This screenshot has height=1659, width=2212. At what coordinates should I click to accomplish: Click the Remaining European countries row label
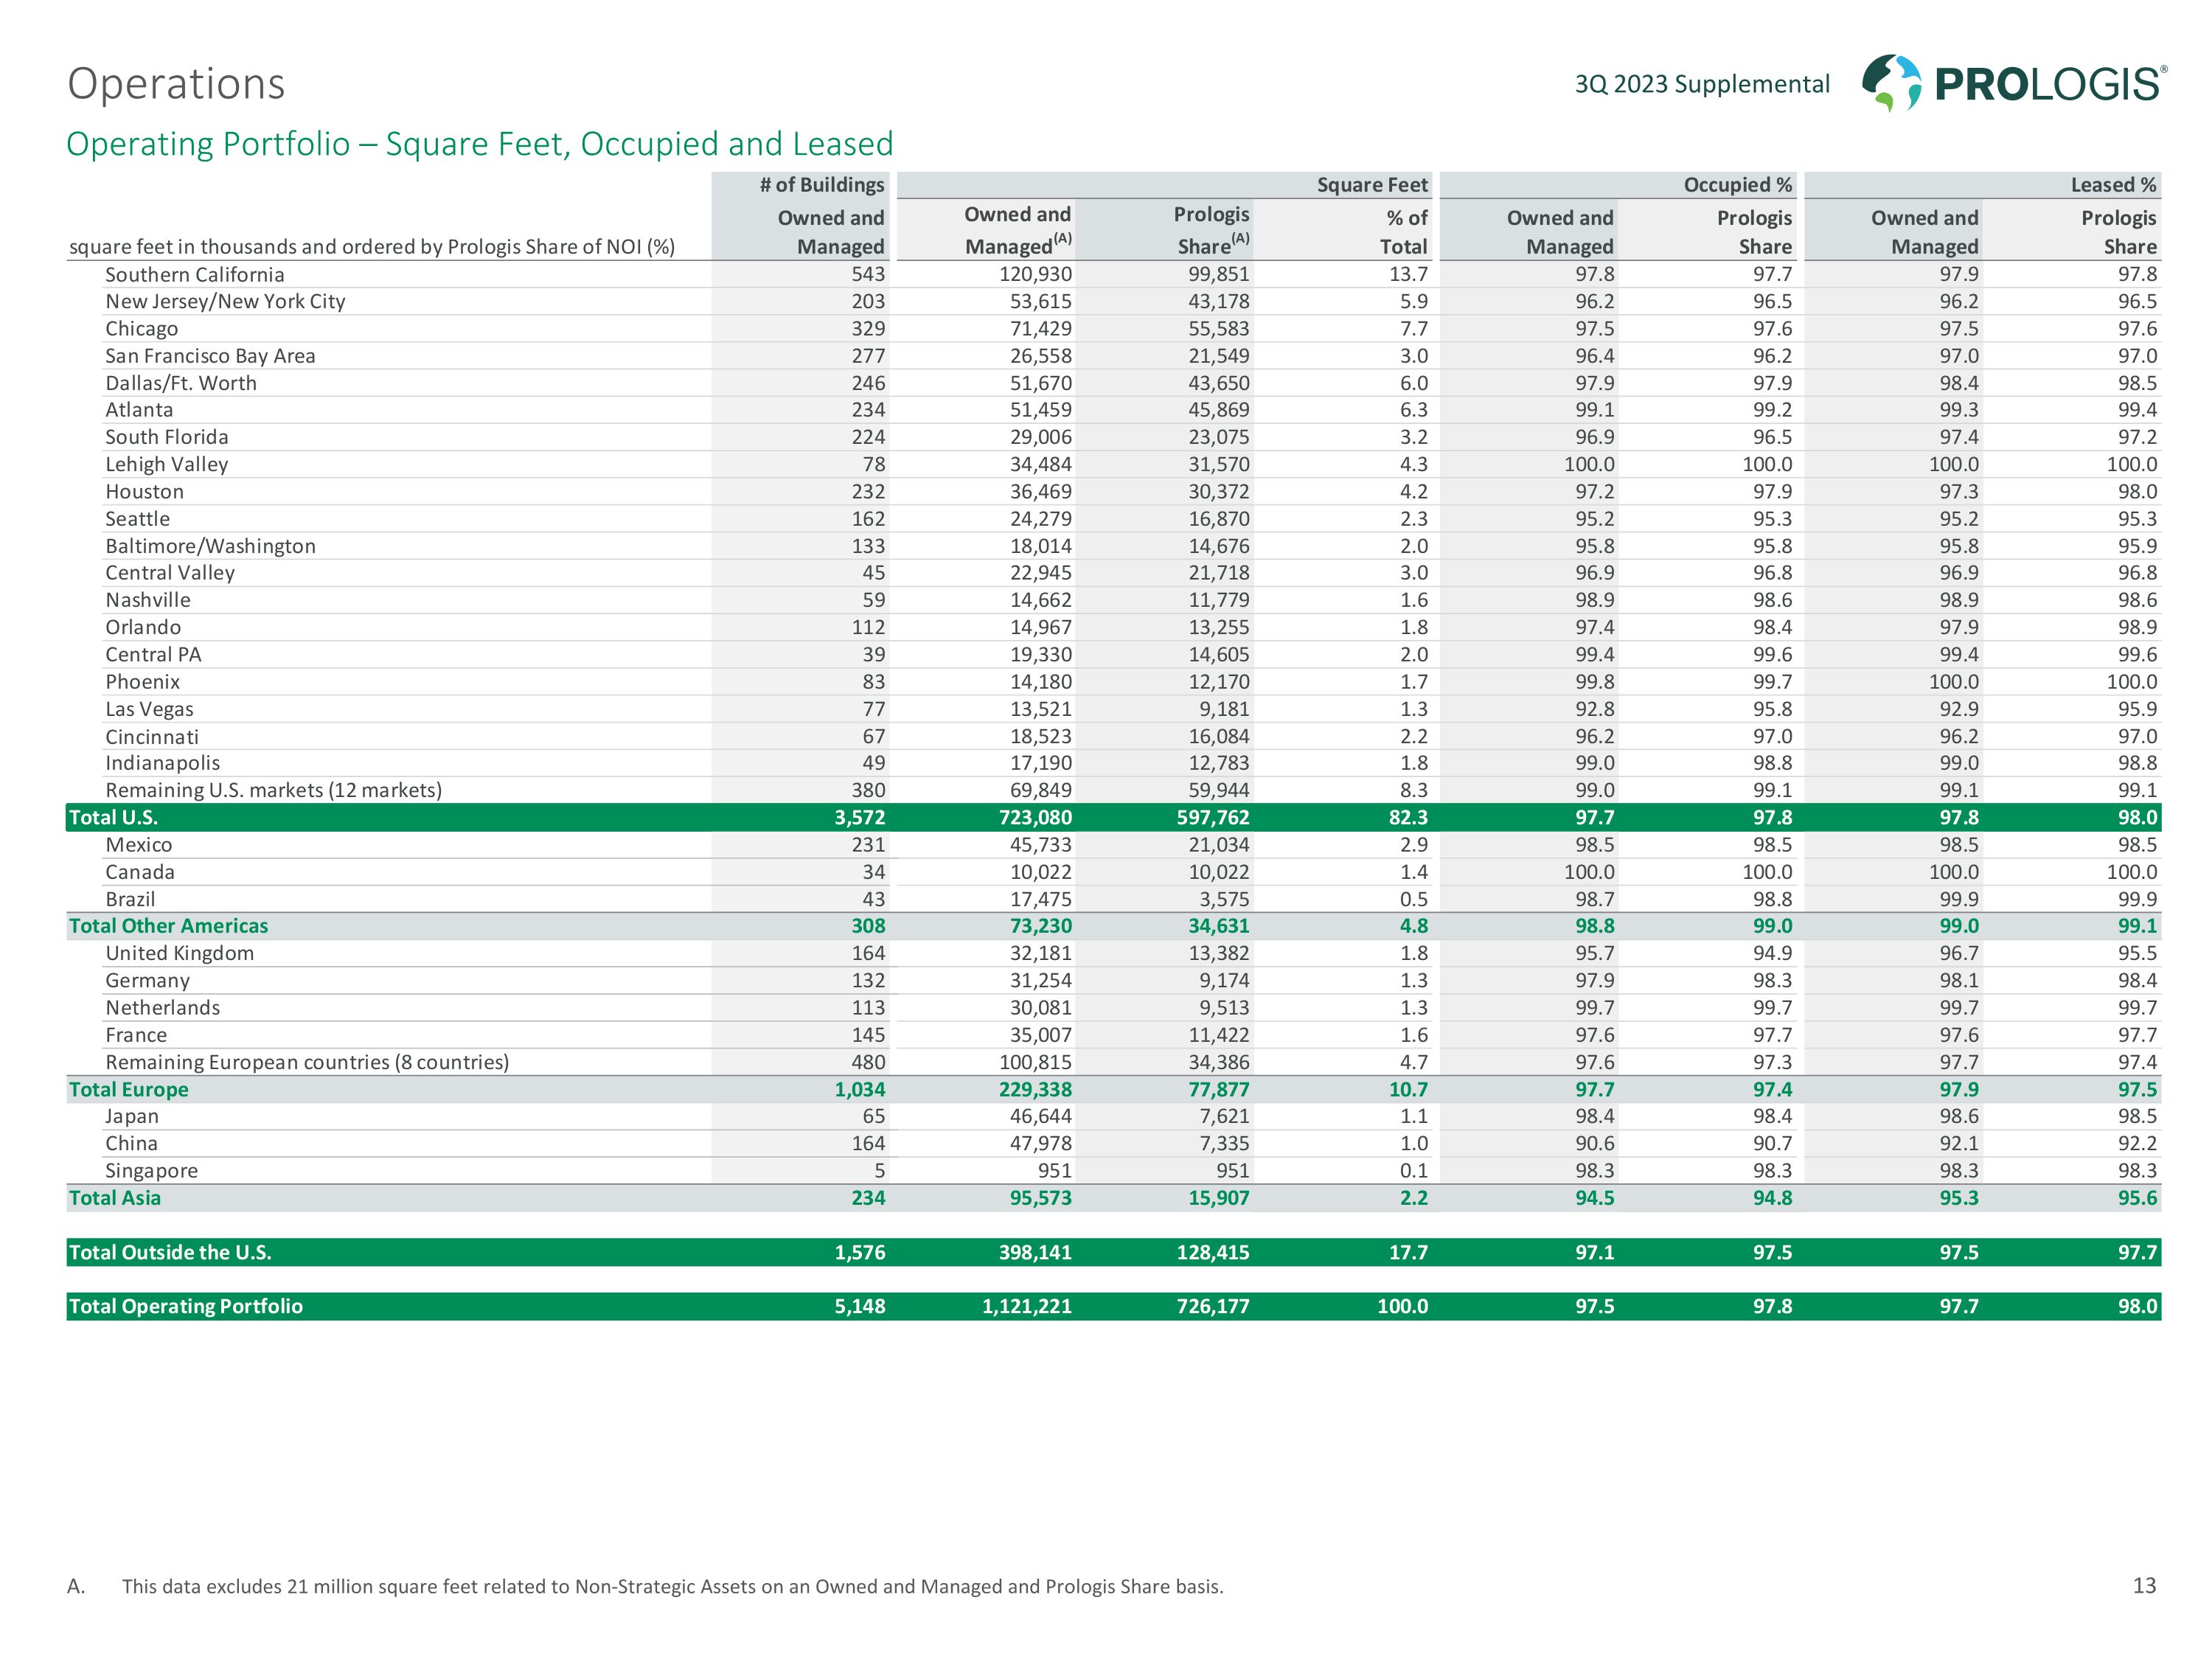(x=307, y=1063)
